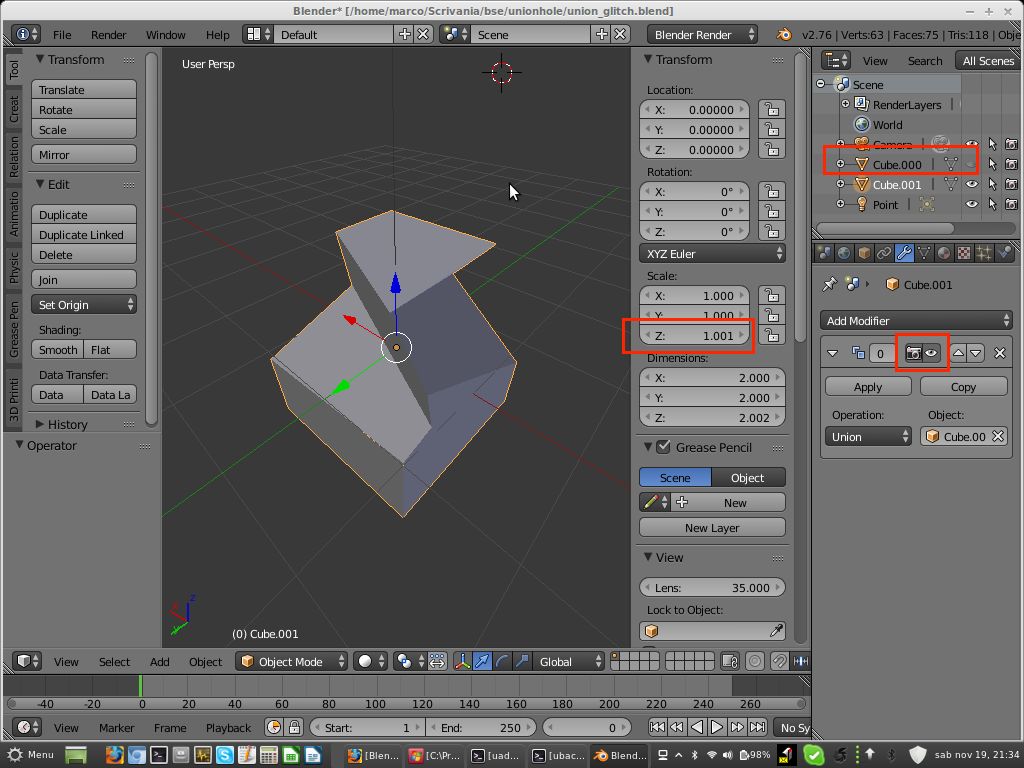
Task: Click the rotate manipulator arc icon
Action: point(502,662)
